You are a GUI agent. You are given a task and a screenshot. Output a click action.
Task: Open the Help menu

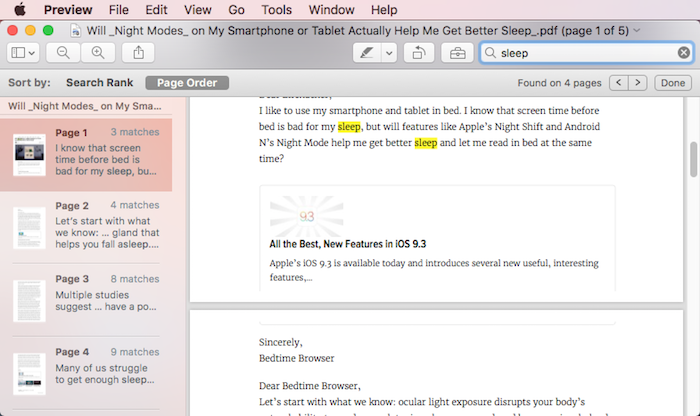pos(384,9)
